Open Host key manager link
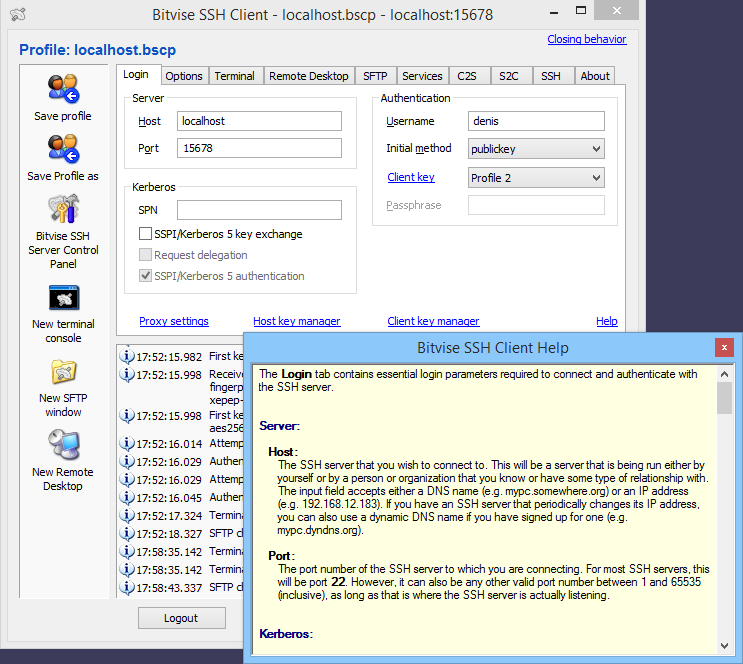 coord(297,321)
